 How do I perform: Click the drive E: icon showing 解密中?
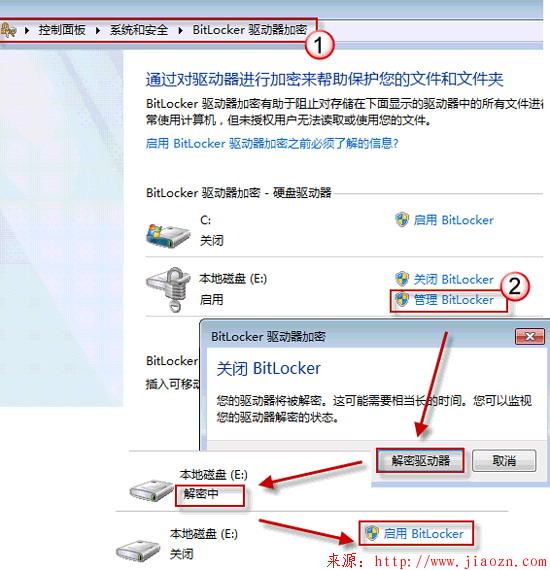pyautogui.click(x=152, y=490)
